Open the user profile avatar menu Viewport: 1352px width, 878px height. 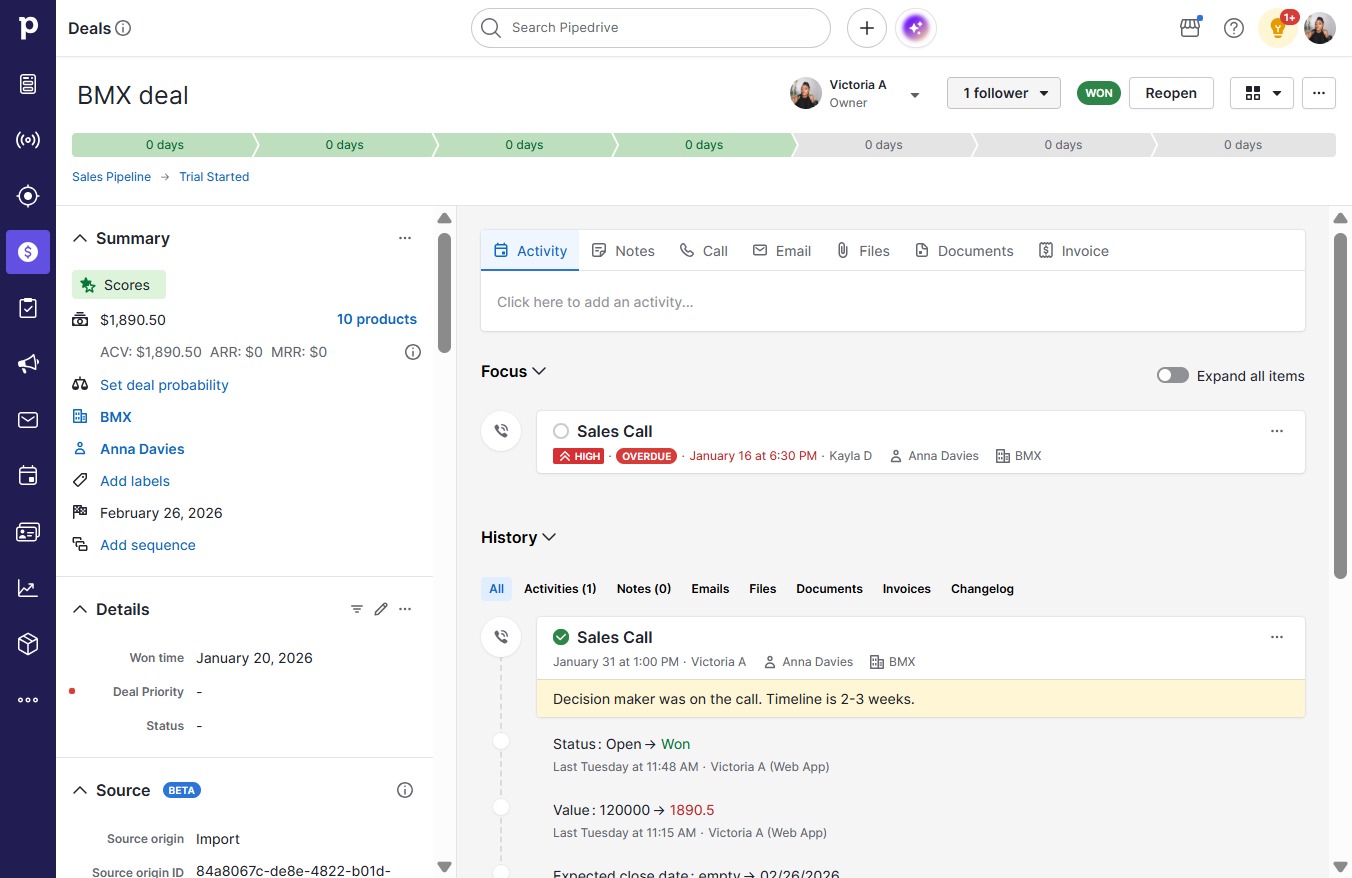(1320, 28)
